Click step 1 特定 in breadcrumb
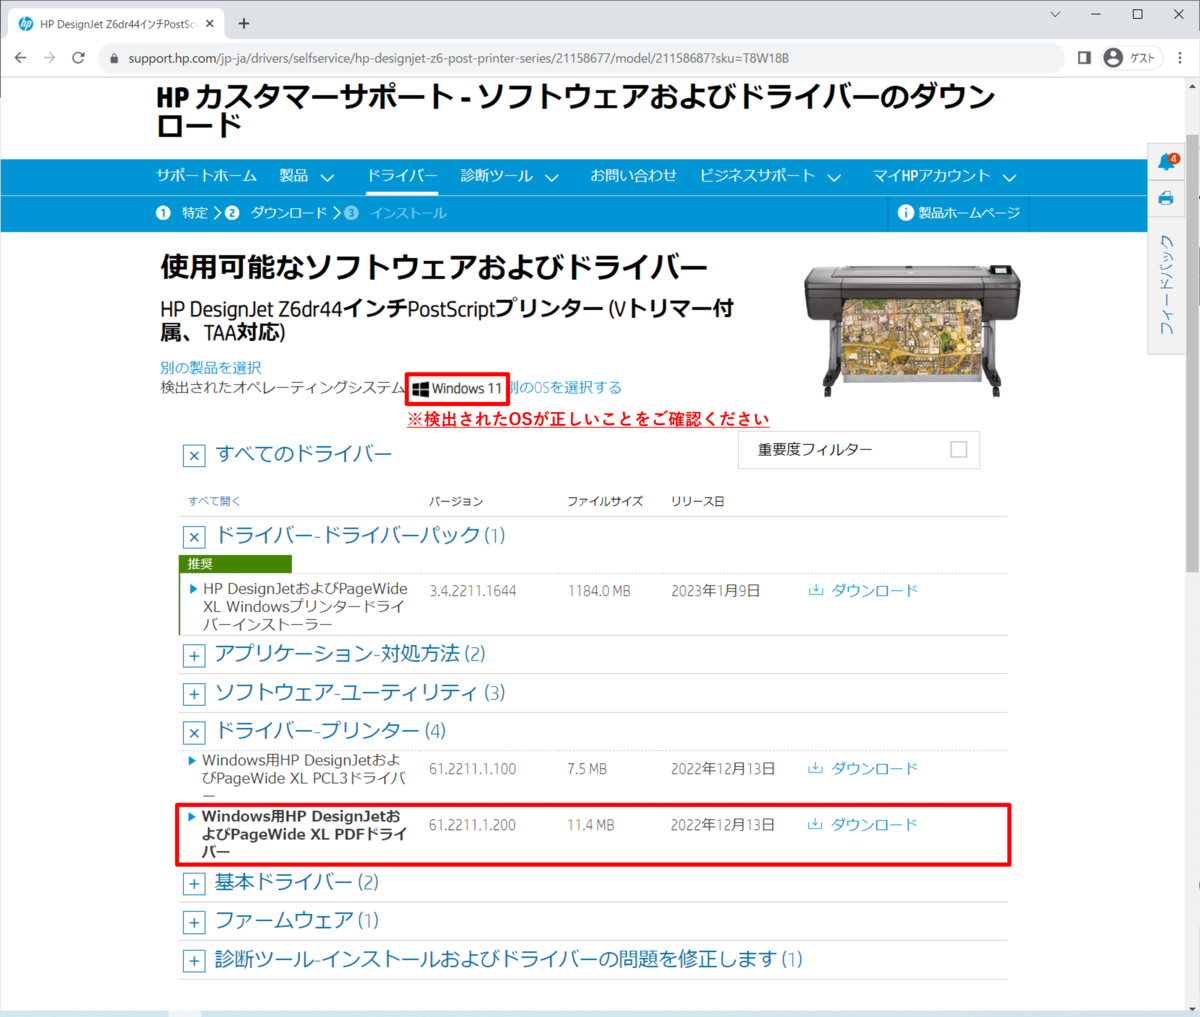1200x1017 pixels. 182,213
